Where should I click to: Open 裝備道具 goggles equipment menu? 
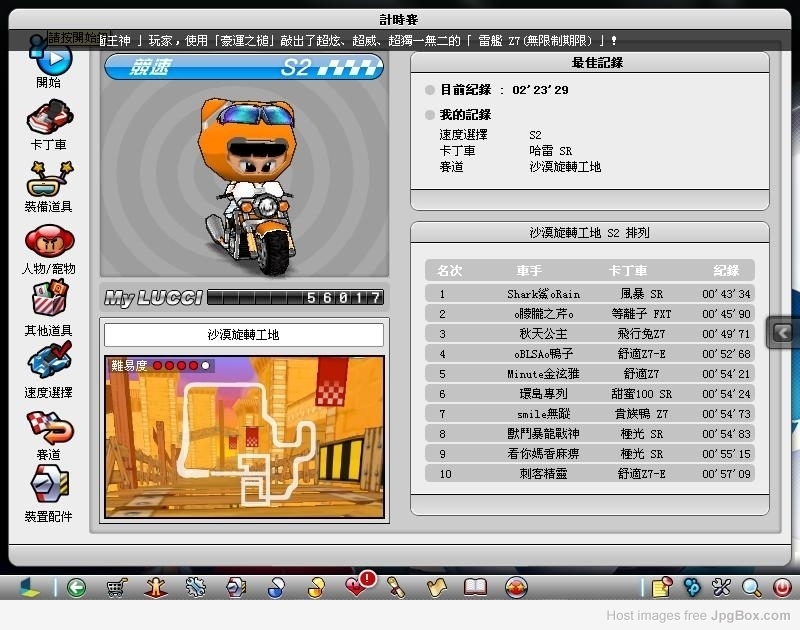48,182
